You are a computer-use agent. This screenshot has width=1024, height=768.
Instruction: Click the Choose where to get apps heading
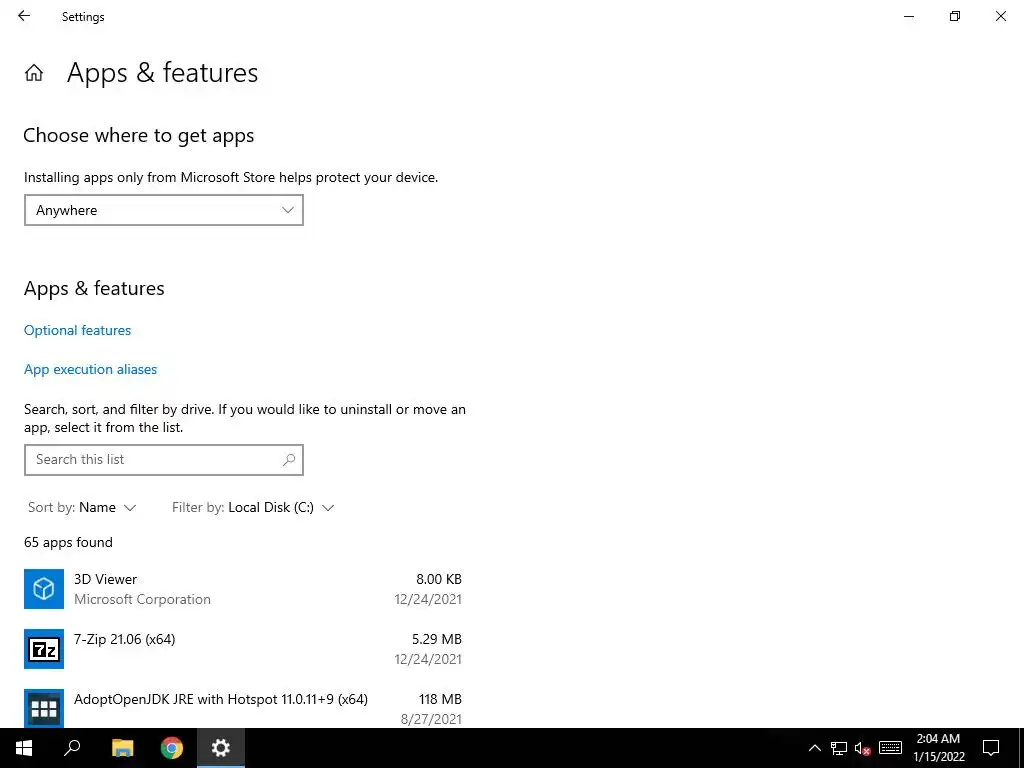(138, 136)
